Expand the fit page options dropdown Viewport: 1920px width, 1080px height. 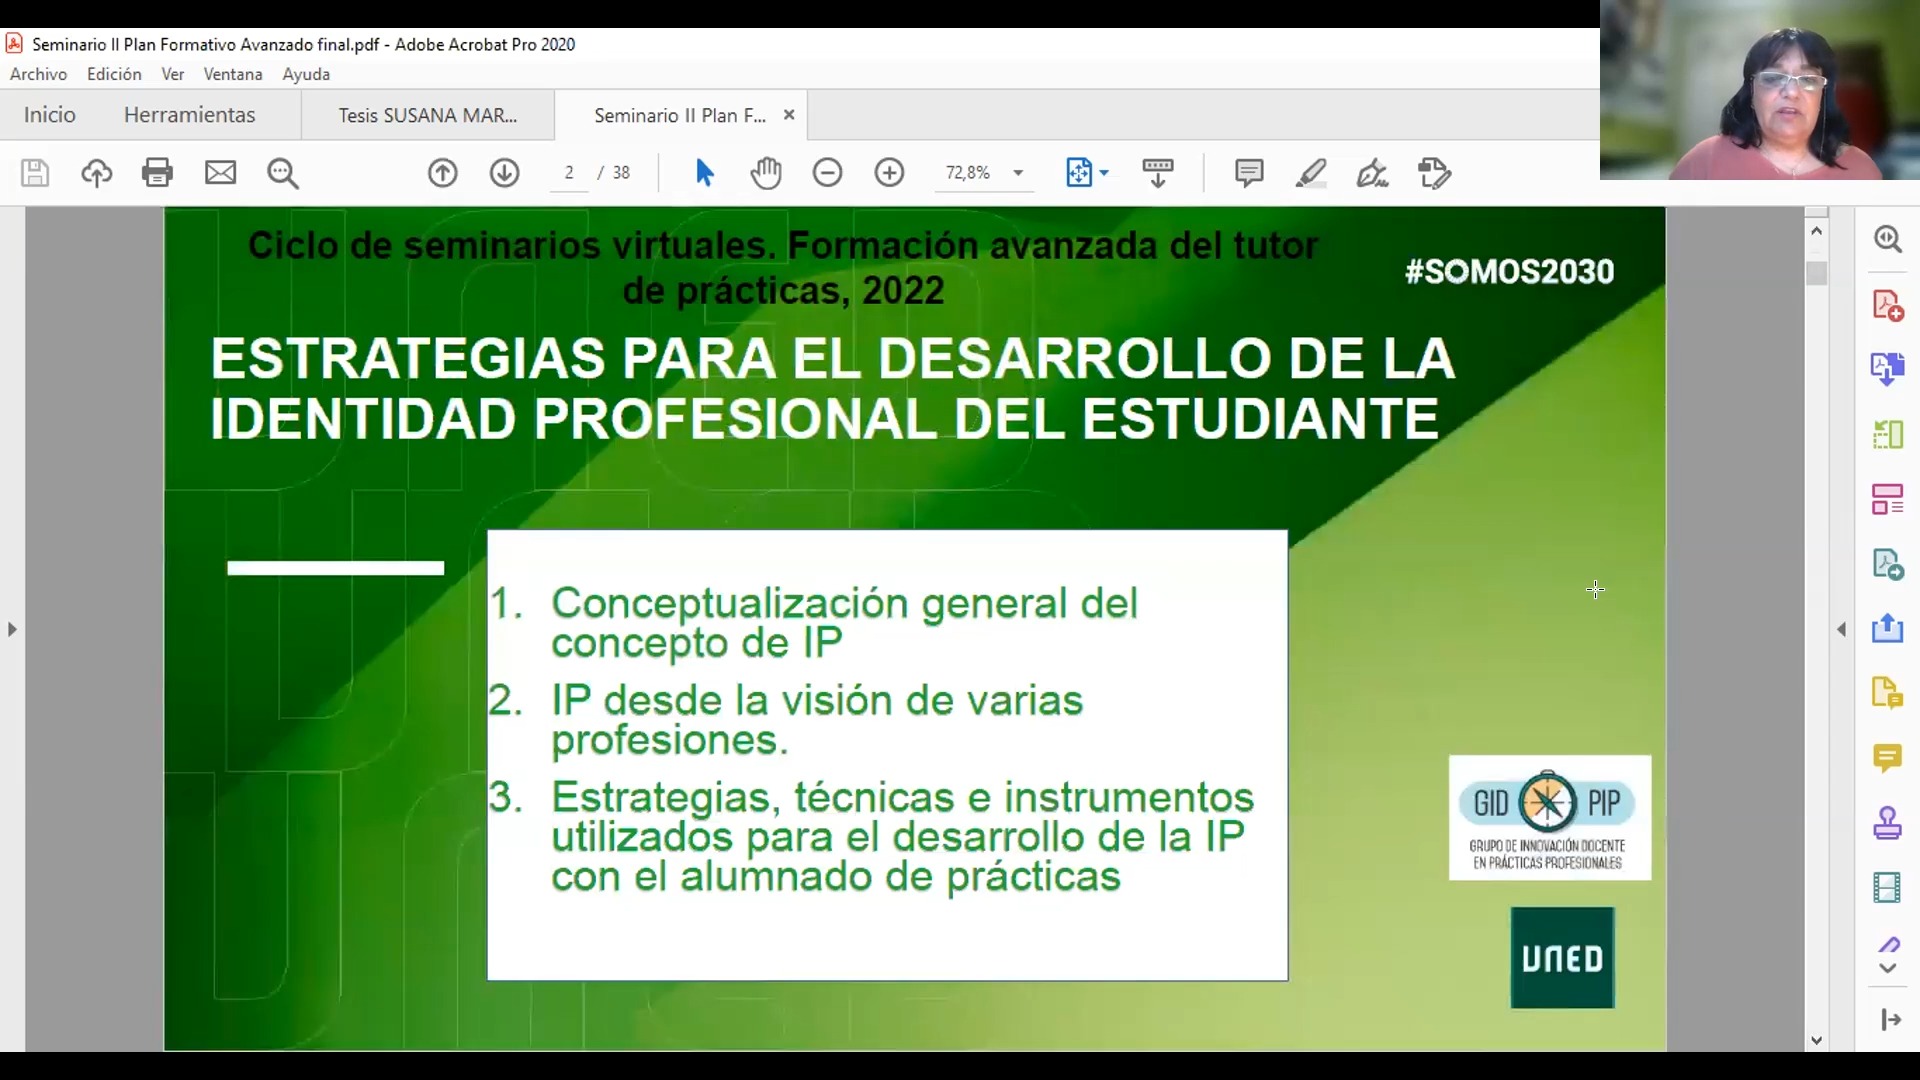pyautogui.click(x=1104, y=173)
